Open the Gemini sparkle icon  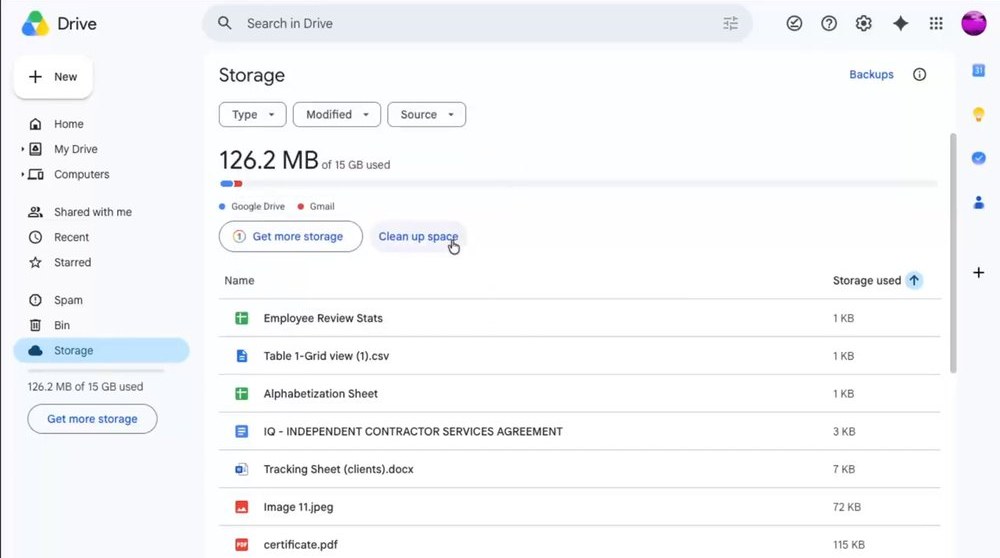(x=900, y=24)
